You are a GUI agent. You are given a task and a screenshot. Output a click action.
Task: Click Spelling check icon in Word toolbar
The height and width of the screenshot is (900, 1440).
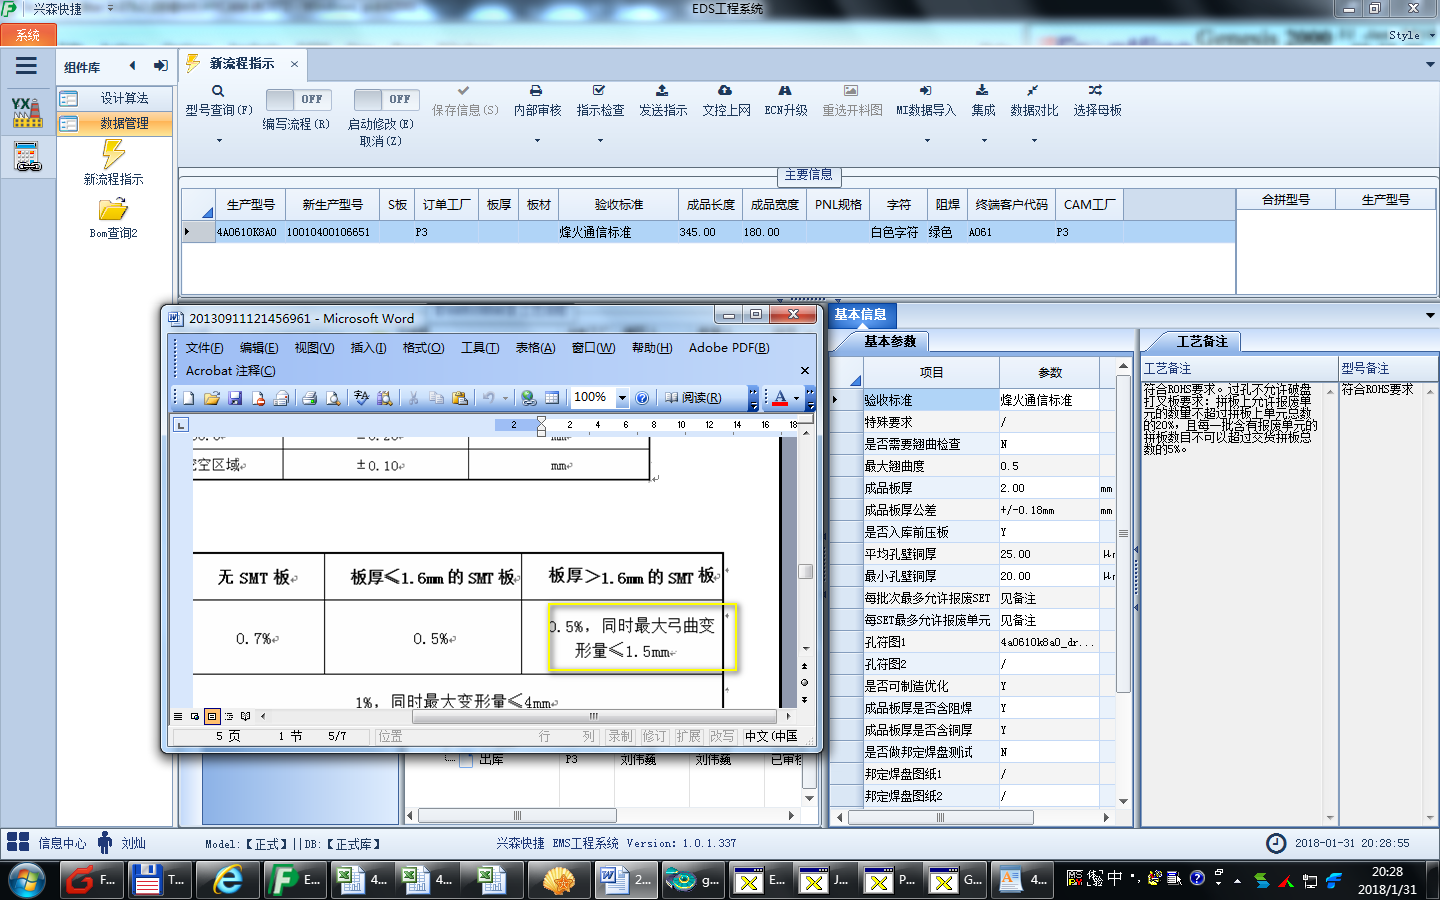pos(361,398)
